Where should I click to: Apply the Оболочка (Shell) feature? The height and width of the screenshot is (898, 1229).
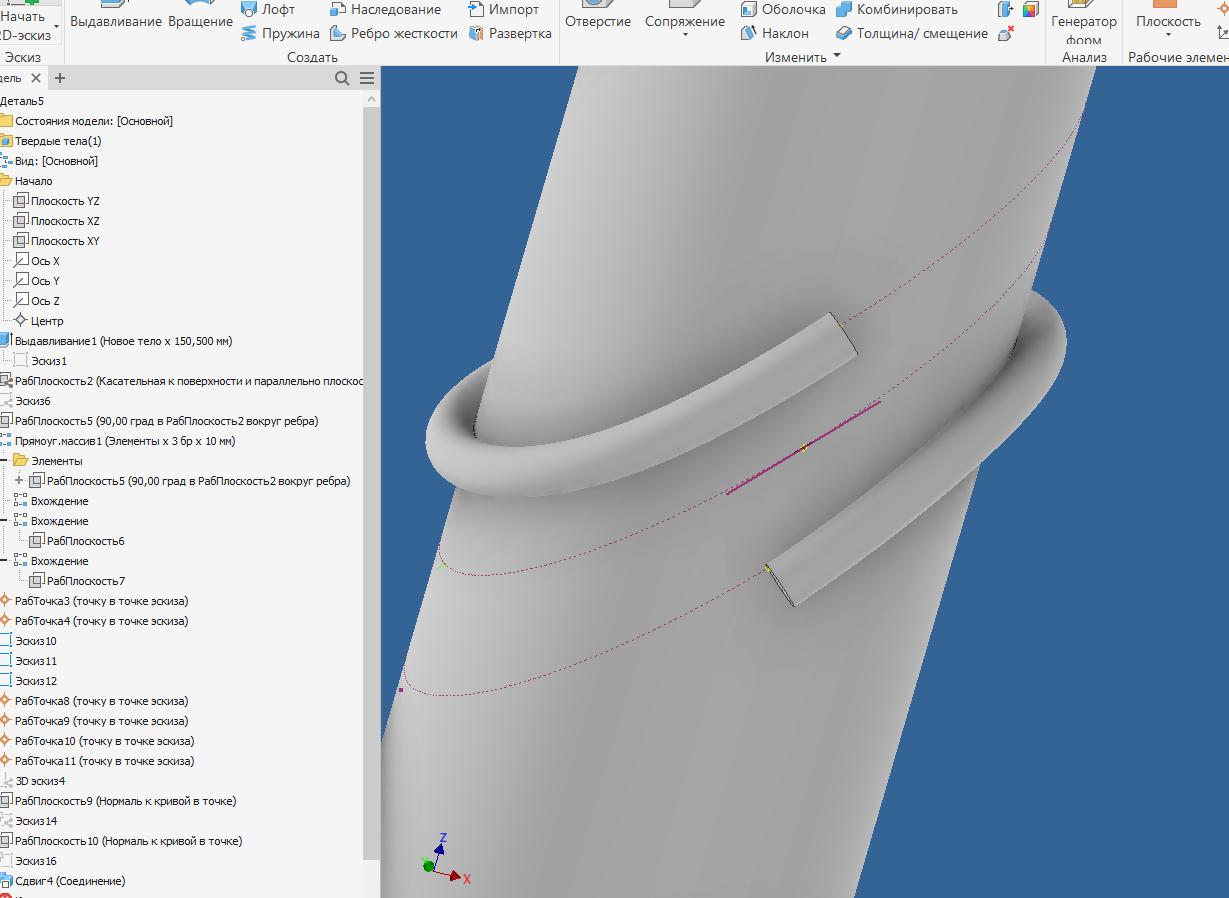[x=787, y=9]
